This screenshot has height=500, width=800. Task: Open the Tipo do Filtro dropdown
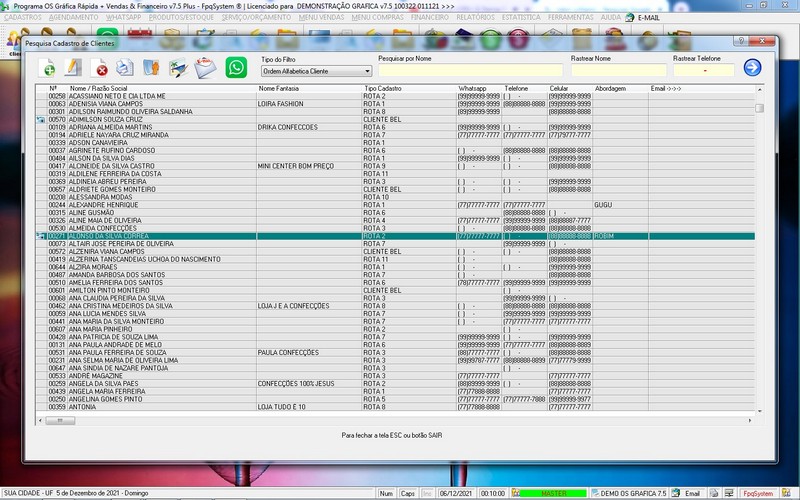(x=316, y=71)
